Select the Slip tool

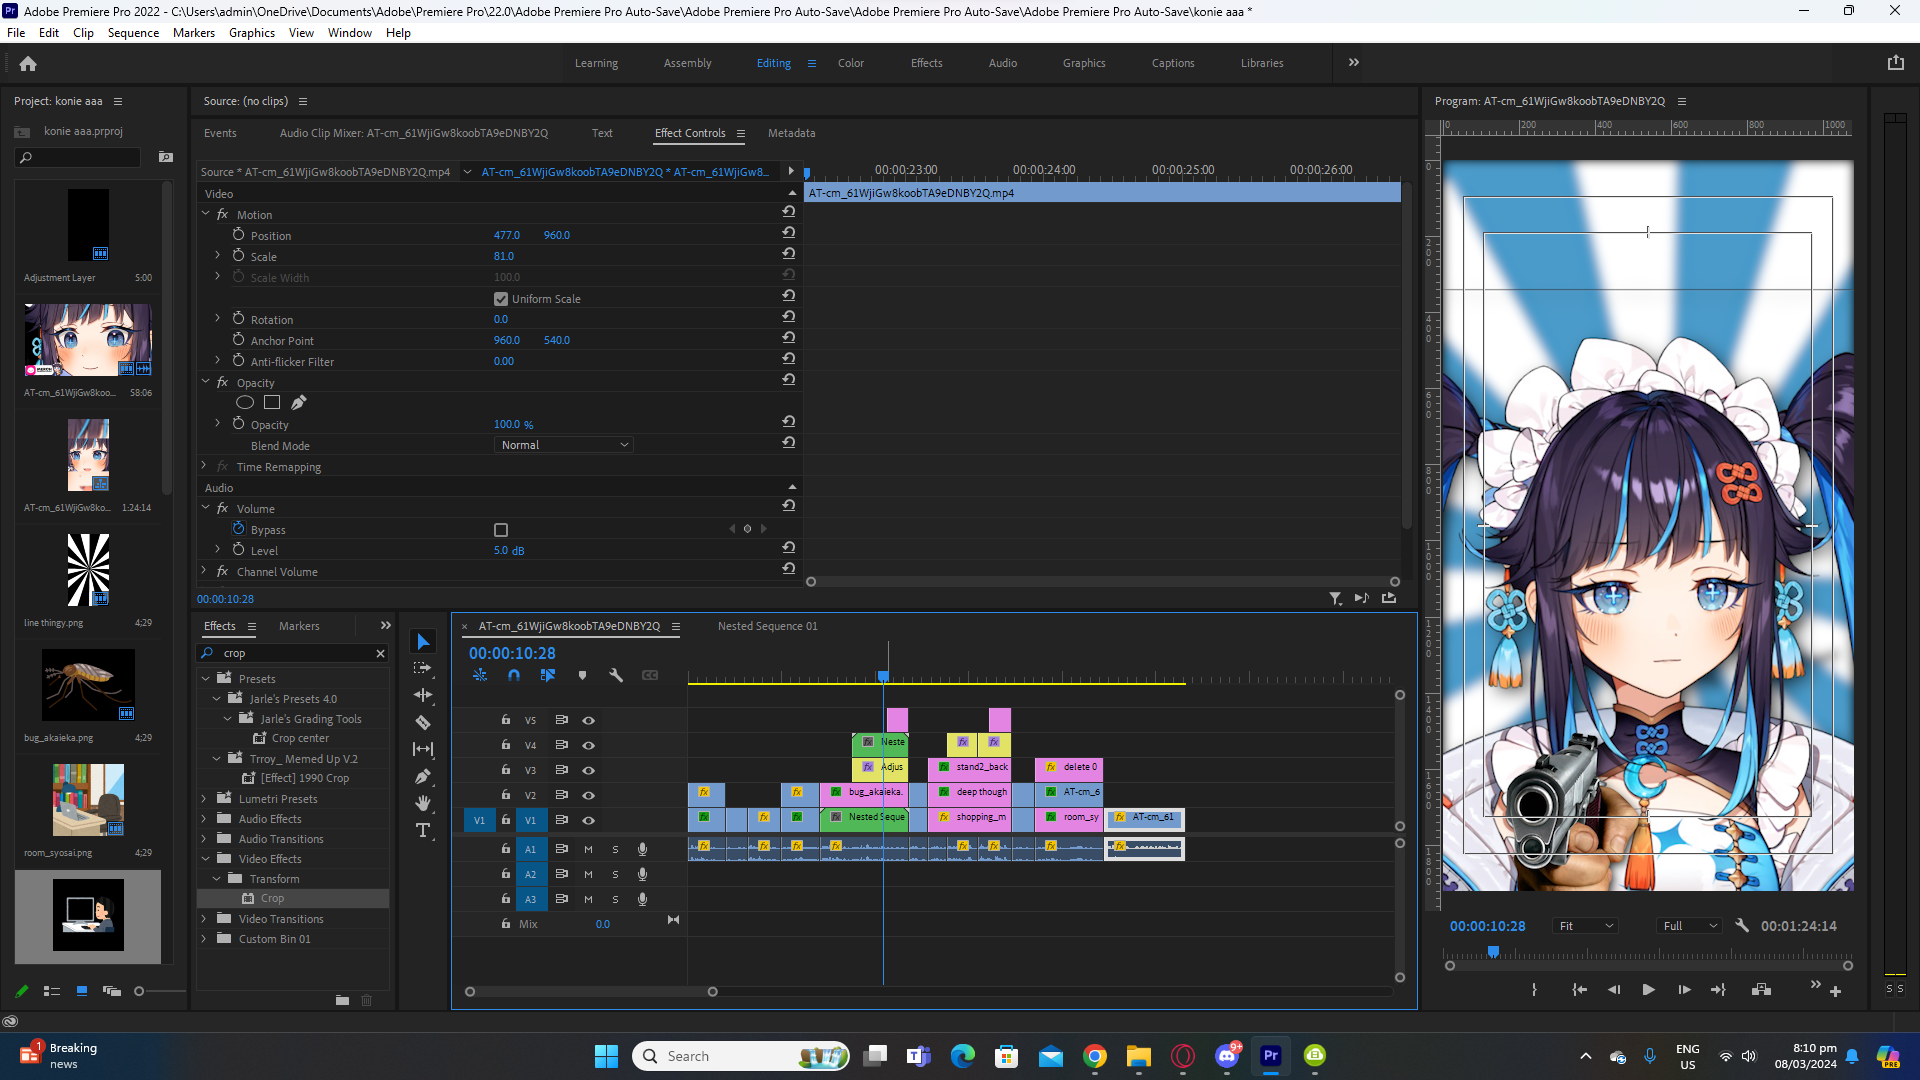pyautogui.click(x=423, y=749)
